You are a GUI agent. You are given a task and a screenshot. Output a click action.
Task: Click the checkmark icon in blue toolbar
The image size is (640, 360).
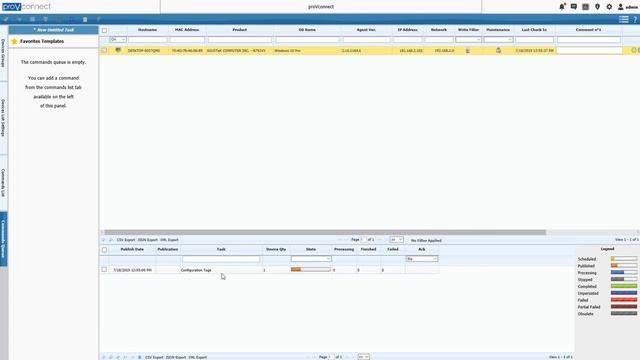[x=6, y=19]
